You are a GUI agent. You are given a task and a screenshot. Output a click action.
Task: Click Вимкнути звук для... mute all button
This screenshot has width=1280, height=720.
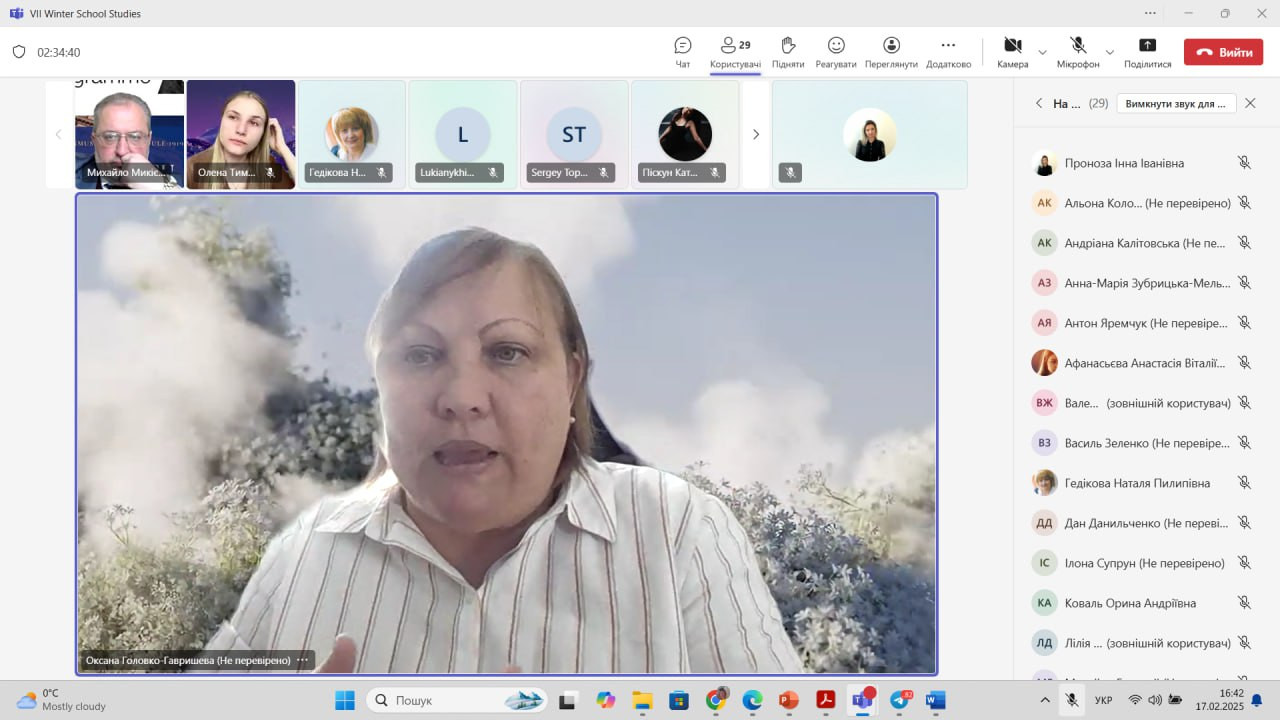1176,103
